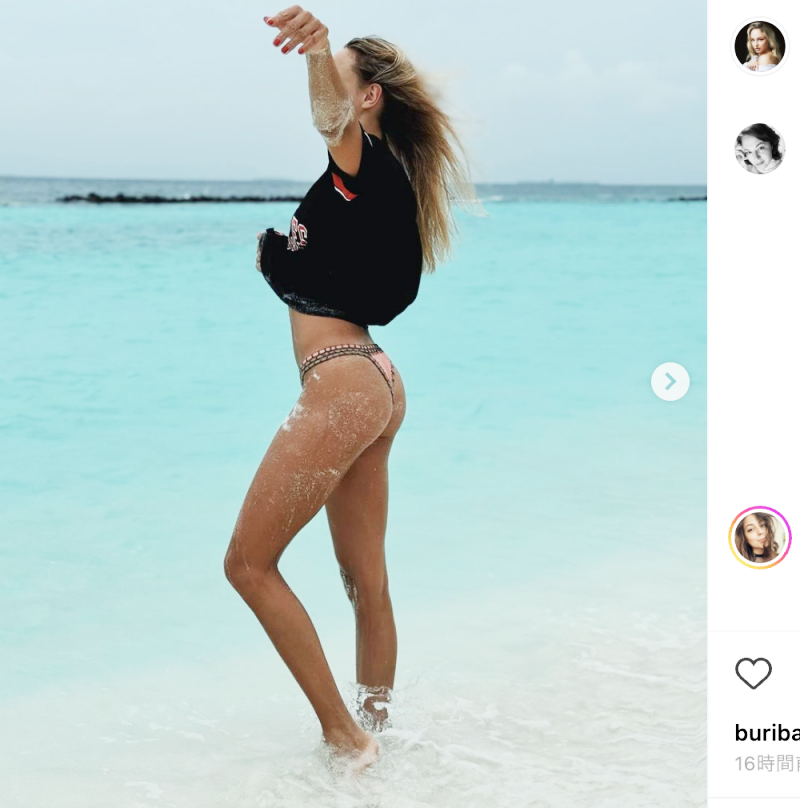Screen dimensions: 800x808
Task: View story of avatar with gradient ring
Action: (760, 537)
